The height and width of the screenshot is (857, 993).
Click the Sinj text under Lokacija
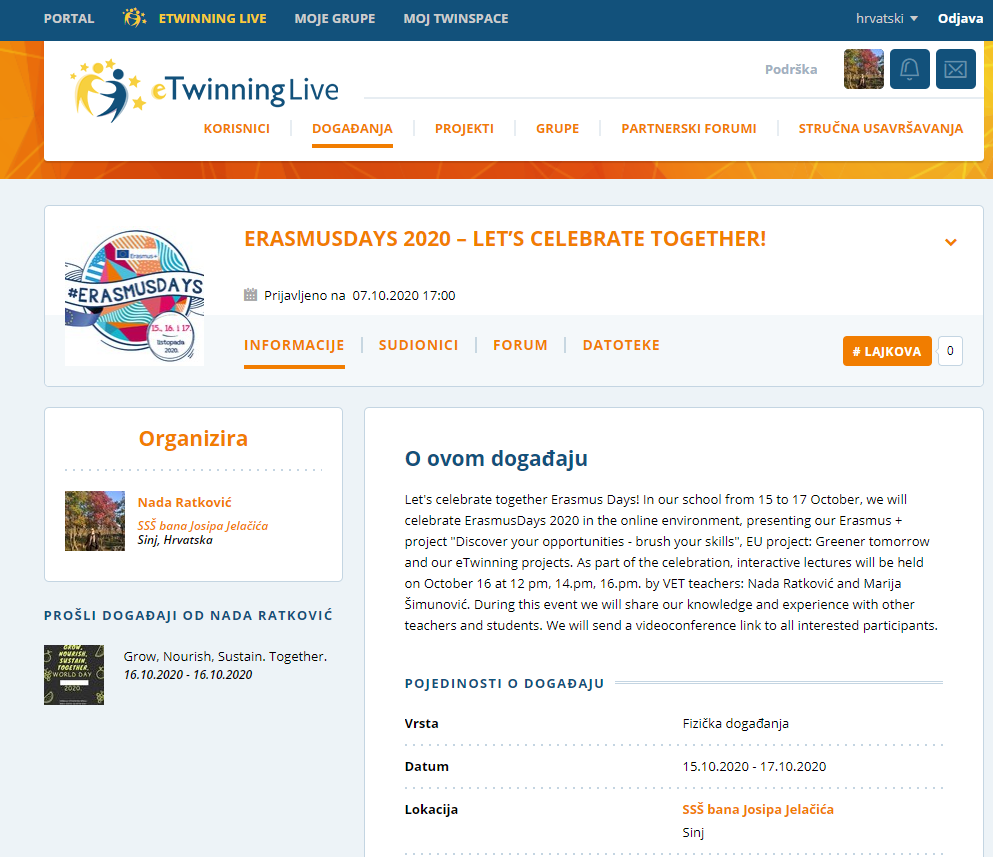(693, 832)
